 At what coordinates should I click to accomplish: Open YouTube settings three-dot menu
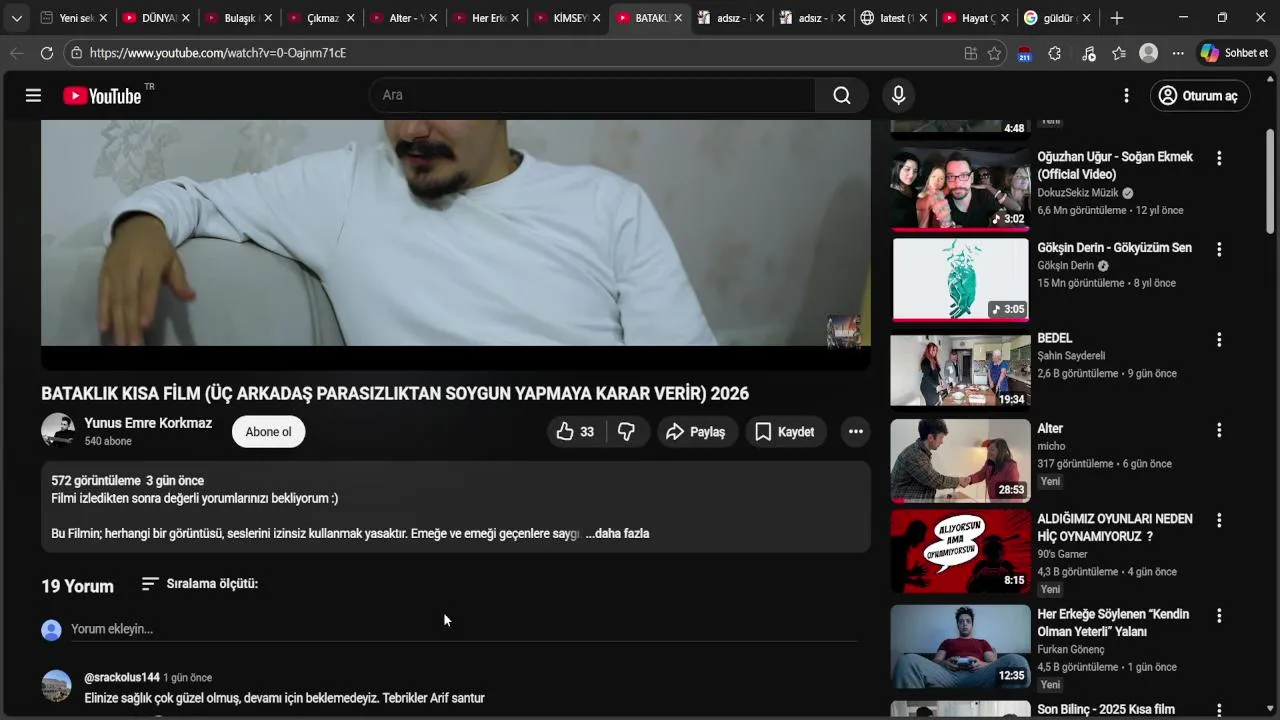[x=1126, y=95]
